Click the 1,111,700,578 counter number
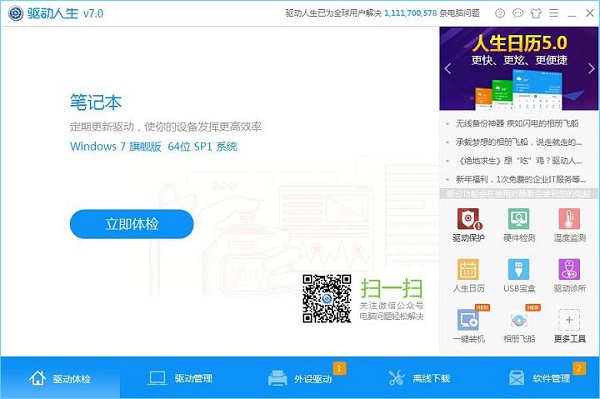The width and height of the screenshot is (600, 399). point(410,13)
